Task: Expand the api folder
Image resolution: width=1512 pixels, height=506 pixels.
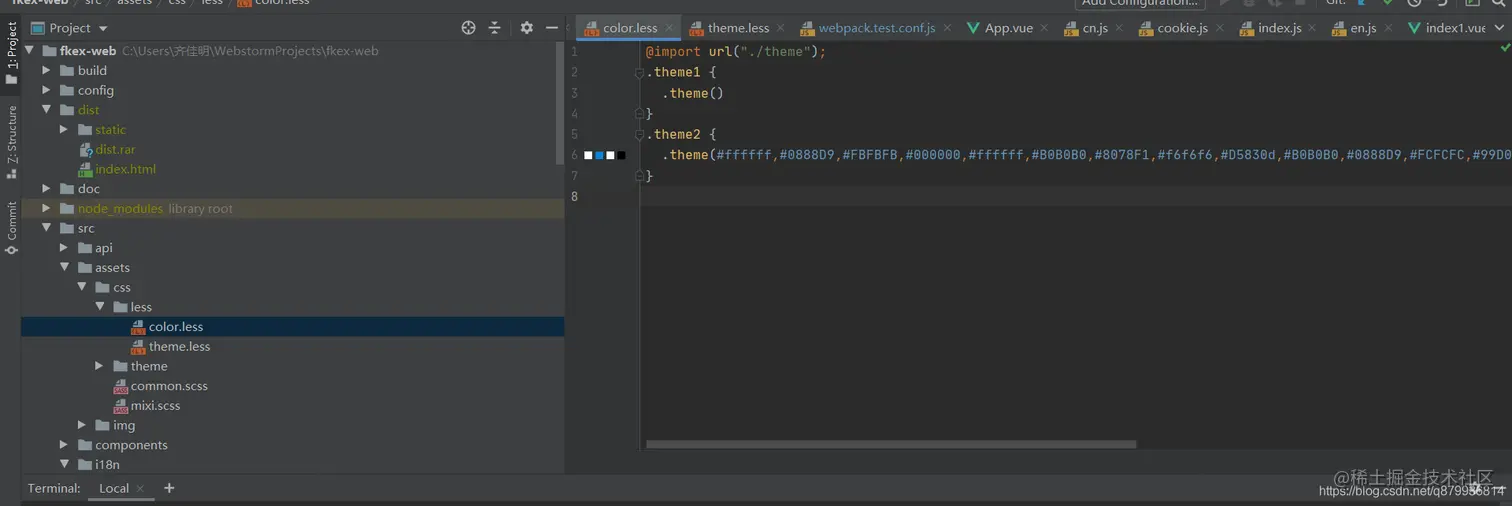Action: 65,248
